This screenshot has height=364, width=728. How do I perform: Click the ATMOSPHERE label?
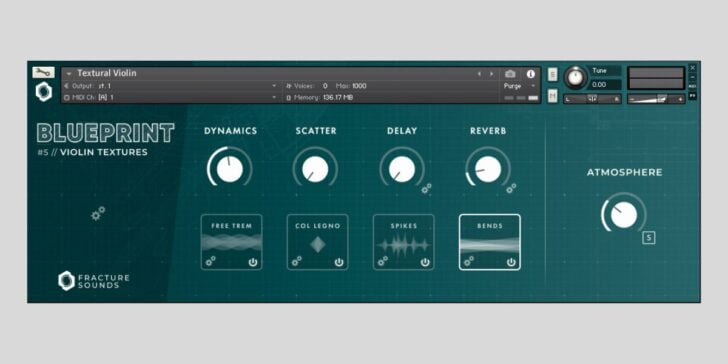point(624,173)
